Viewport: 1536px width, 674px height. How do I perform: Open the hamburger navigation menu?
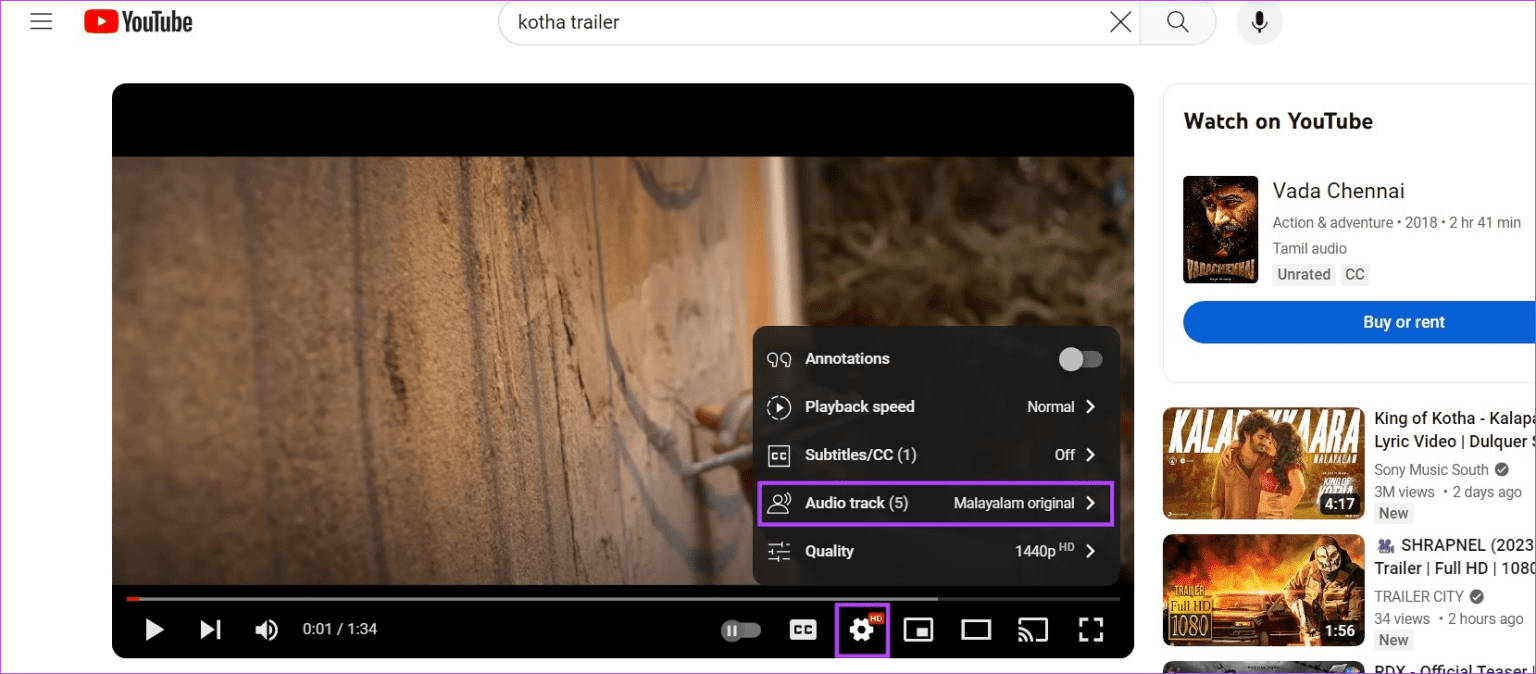coord(41,20)
